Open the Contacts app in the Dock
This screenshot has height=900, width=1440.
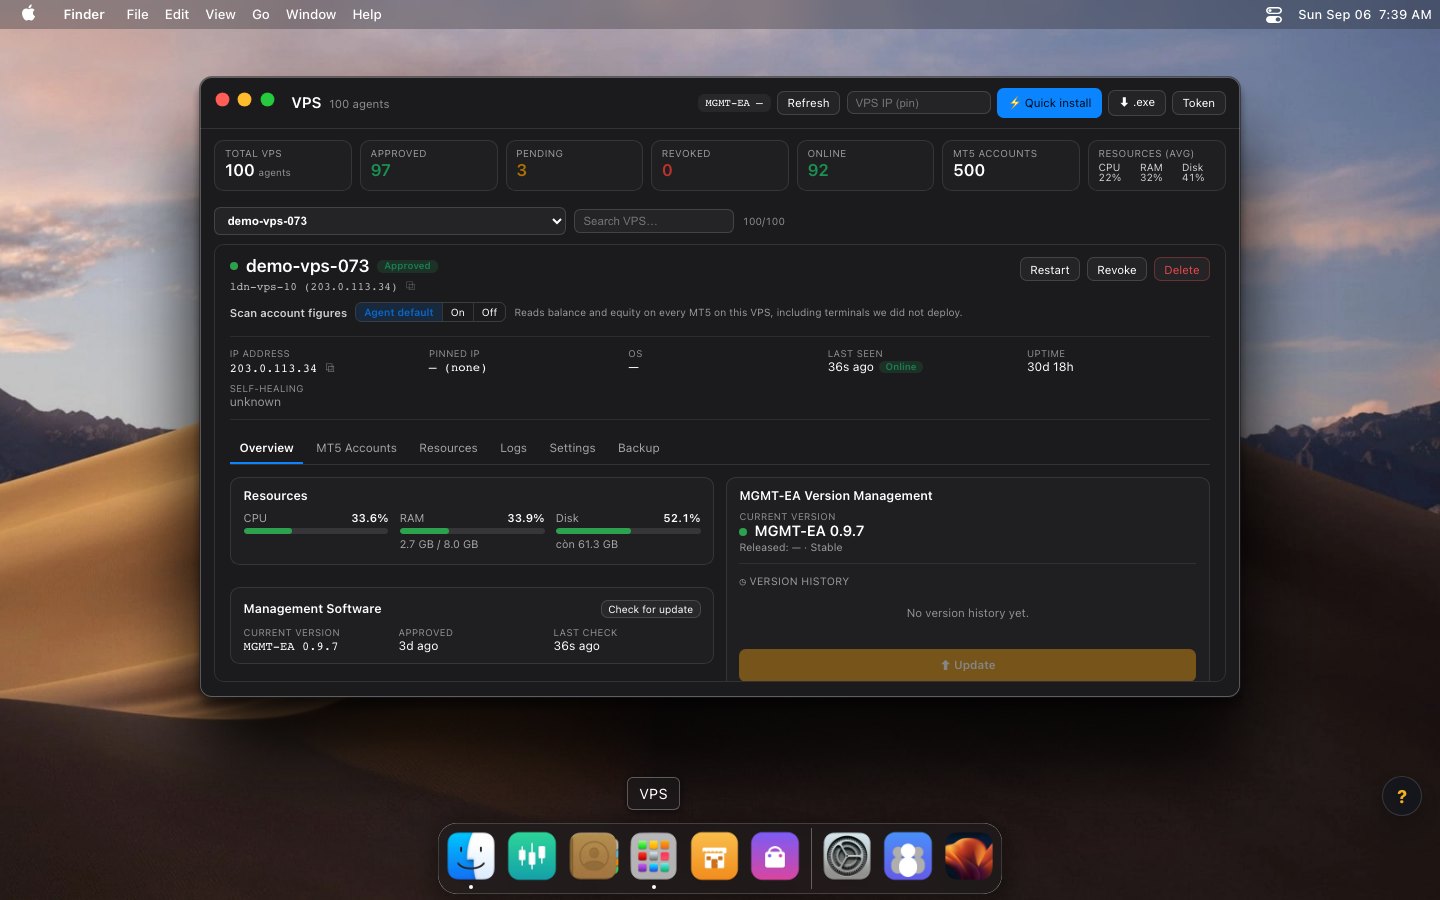click(x=593, y=857)
